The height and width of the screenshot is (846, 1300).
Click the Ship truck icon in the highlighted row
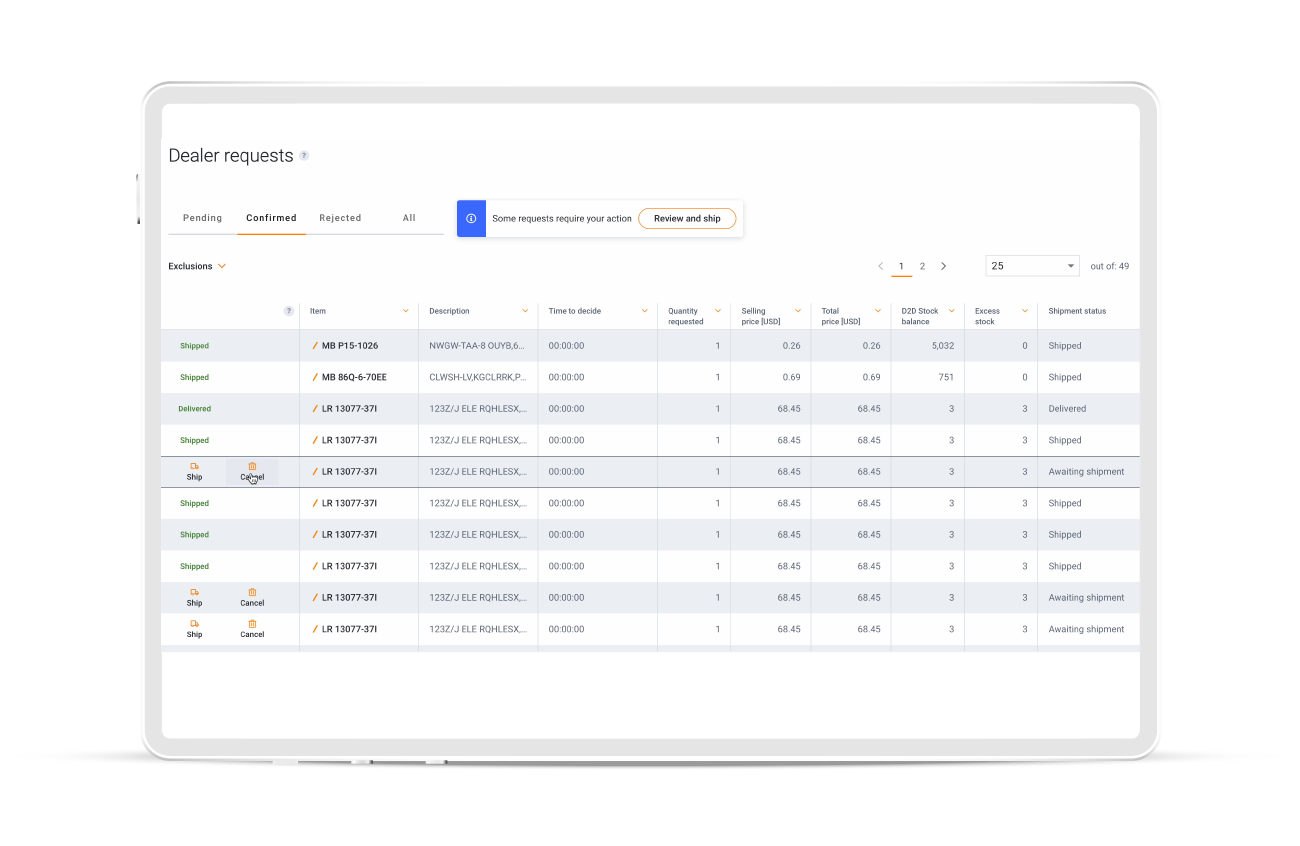tap(194, 466)
